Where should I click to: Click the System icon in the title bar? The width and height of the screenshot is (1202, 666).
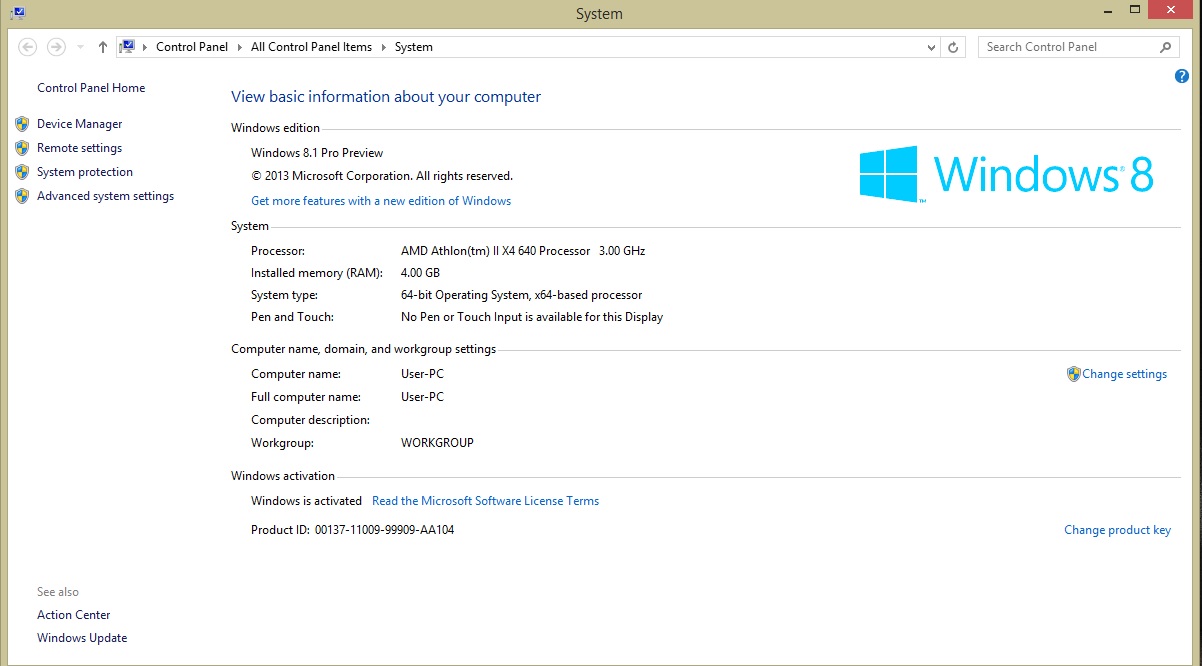[17, 13]
